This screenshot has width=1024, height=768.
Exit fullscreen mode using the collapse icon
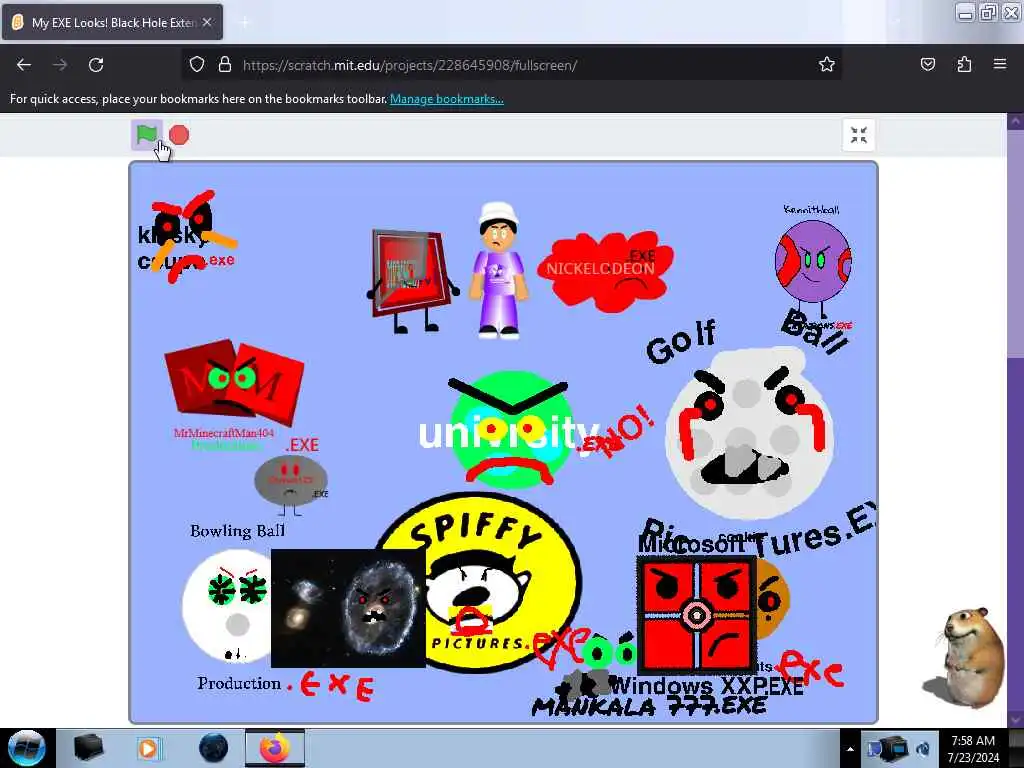tap(858, 135)
